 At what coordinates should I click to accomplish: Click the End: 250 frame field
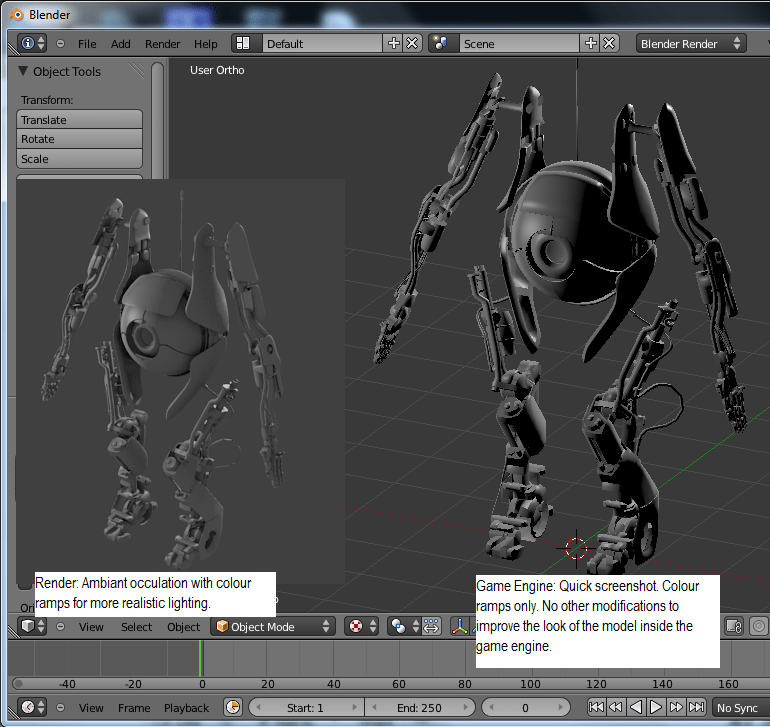click(x=420, y=707)
